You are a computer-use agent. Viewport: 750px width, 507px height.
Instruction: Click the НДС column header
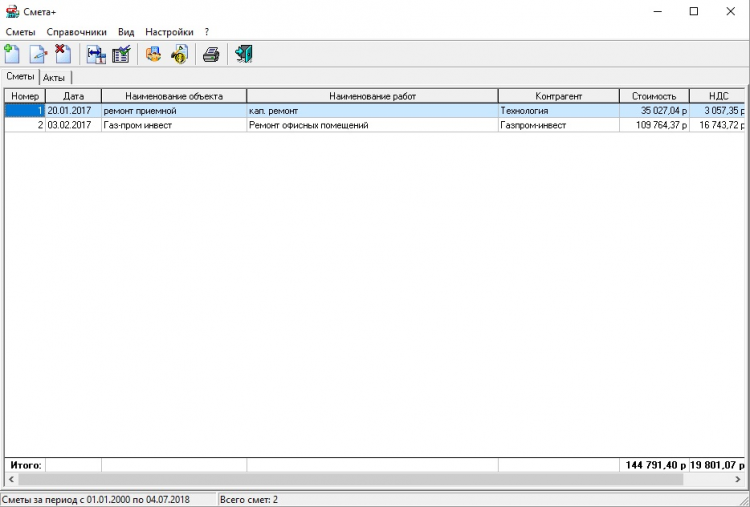(718, 96)
